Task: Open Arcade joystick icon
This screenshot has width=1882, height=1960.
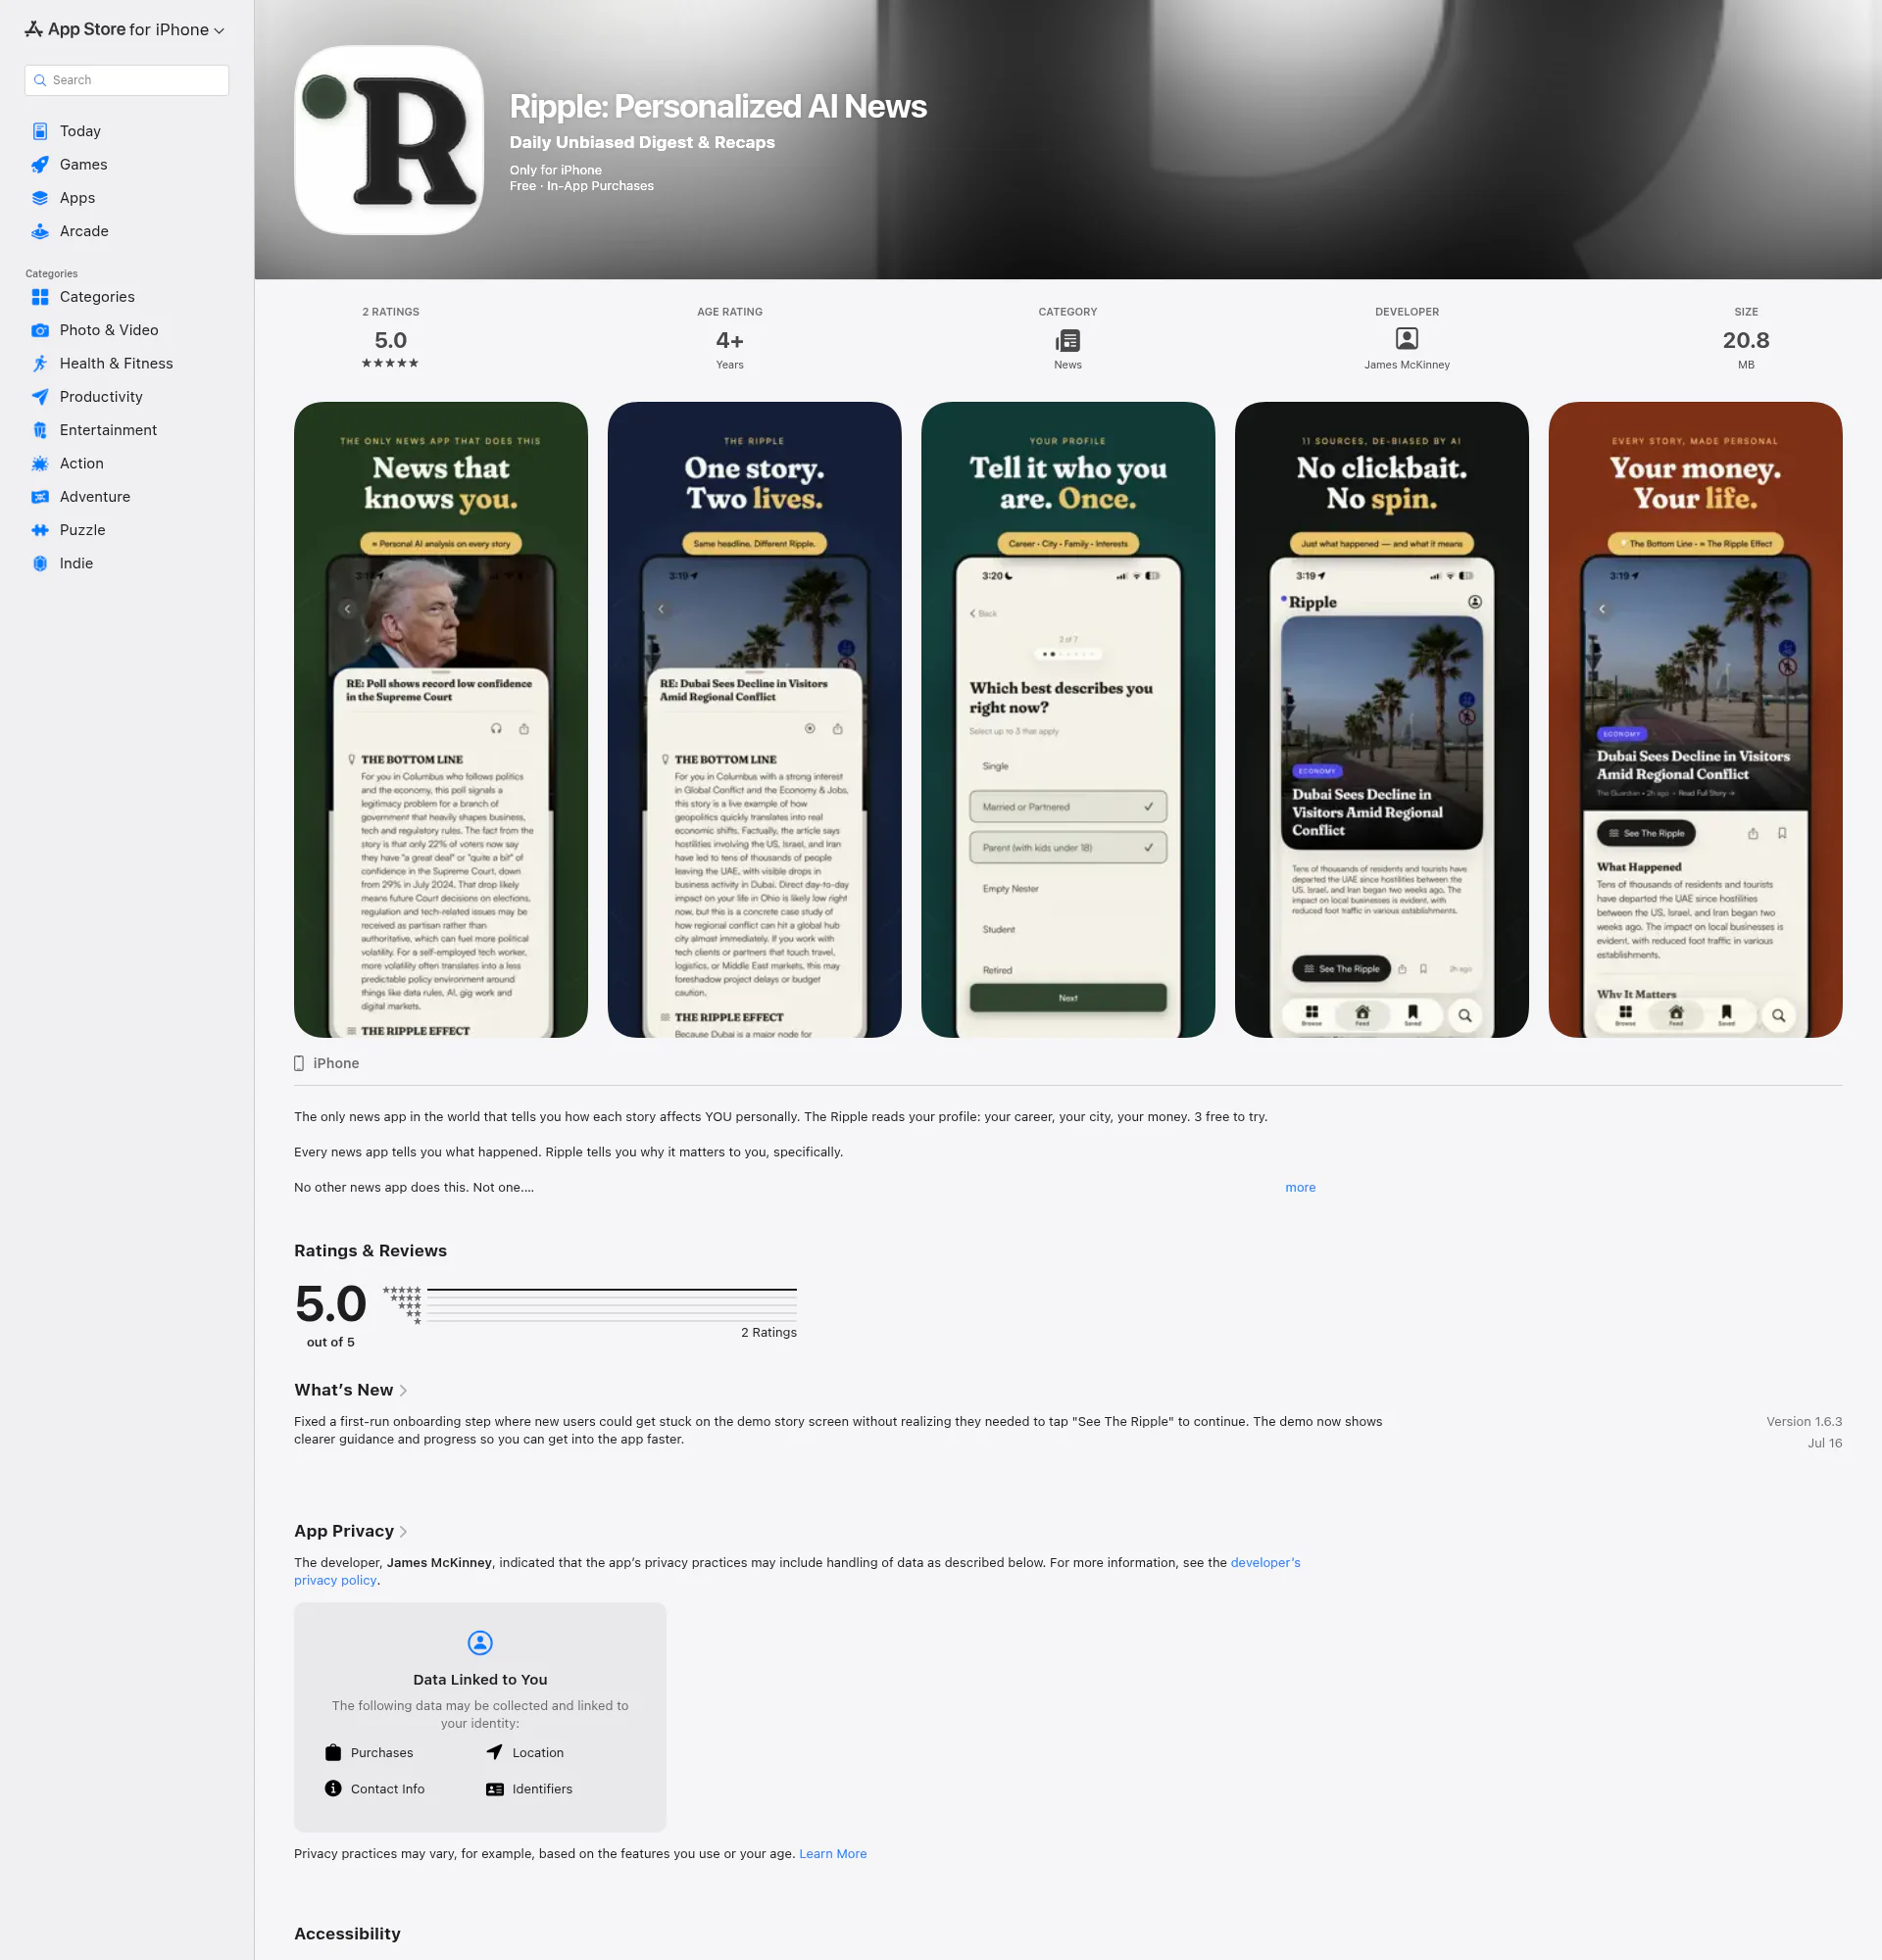Action: tap(40, 231)
